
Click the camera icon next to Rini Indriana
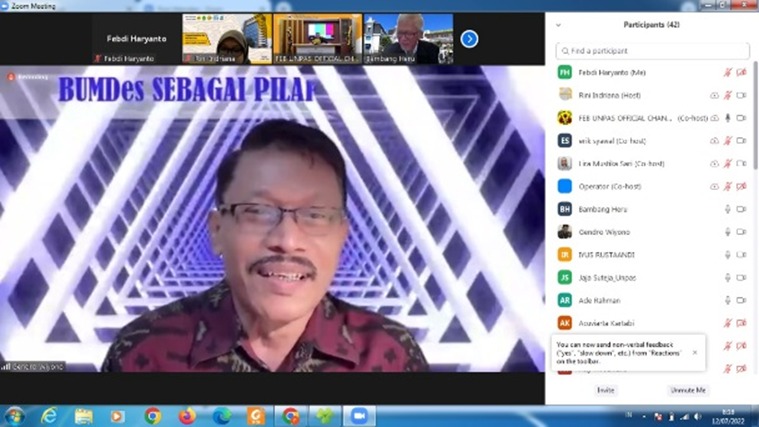point(741,95)
